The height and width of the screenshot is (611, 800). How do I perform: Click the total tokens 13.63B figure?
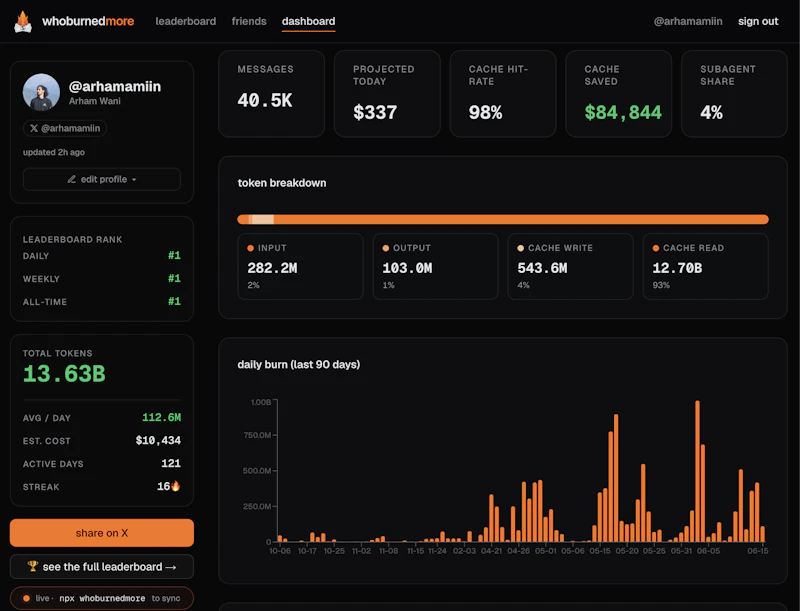[64, 374]
